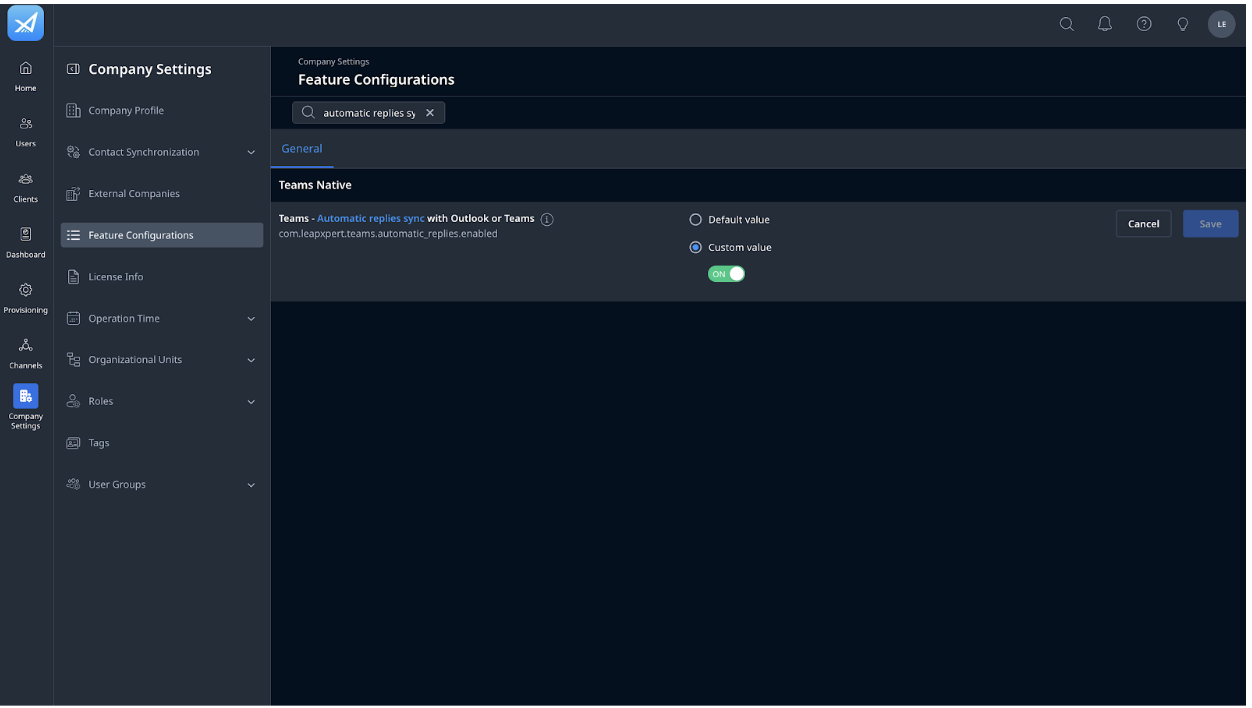Go to Users in left rail
The height and width of the screenshot is (708, 1252).
(x=26, y=124)
